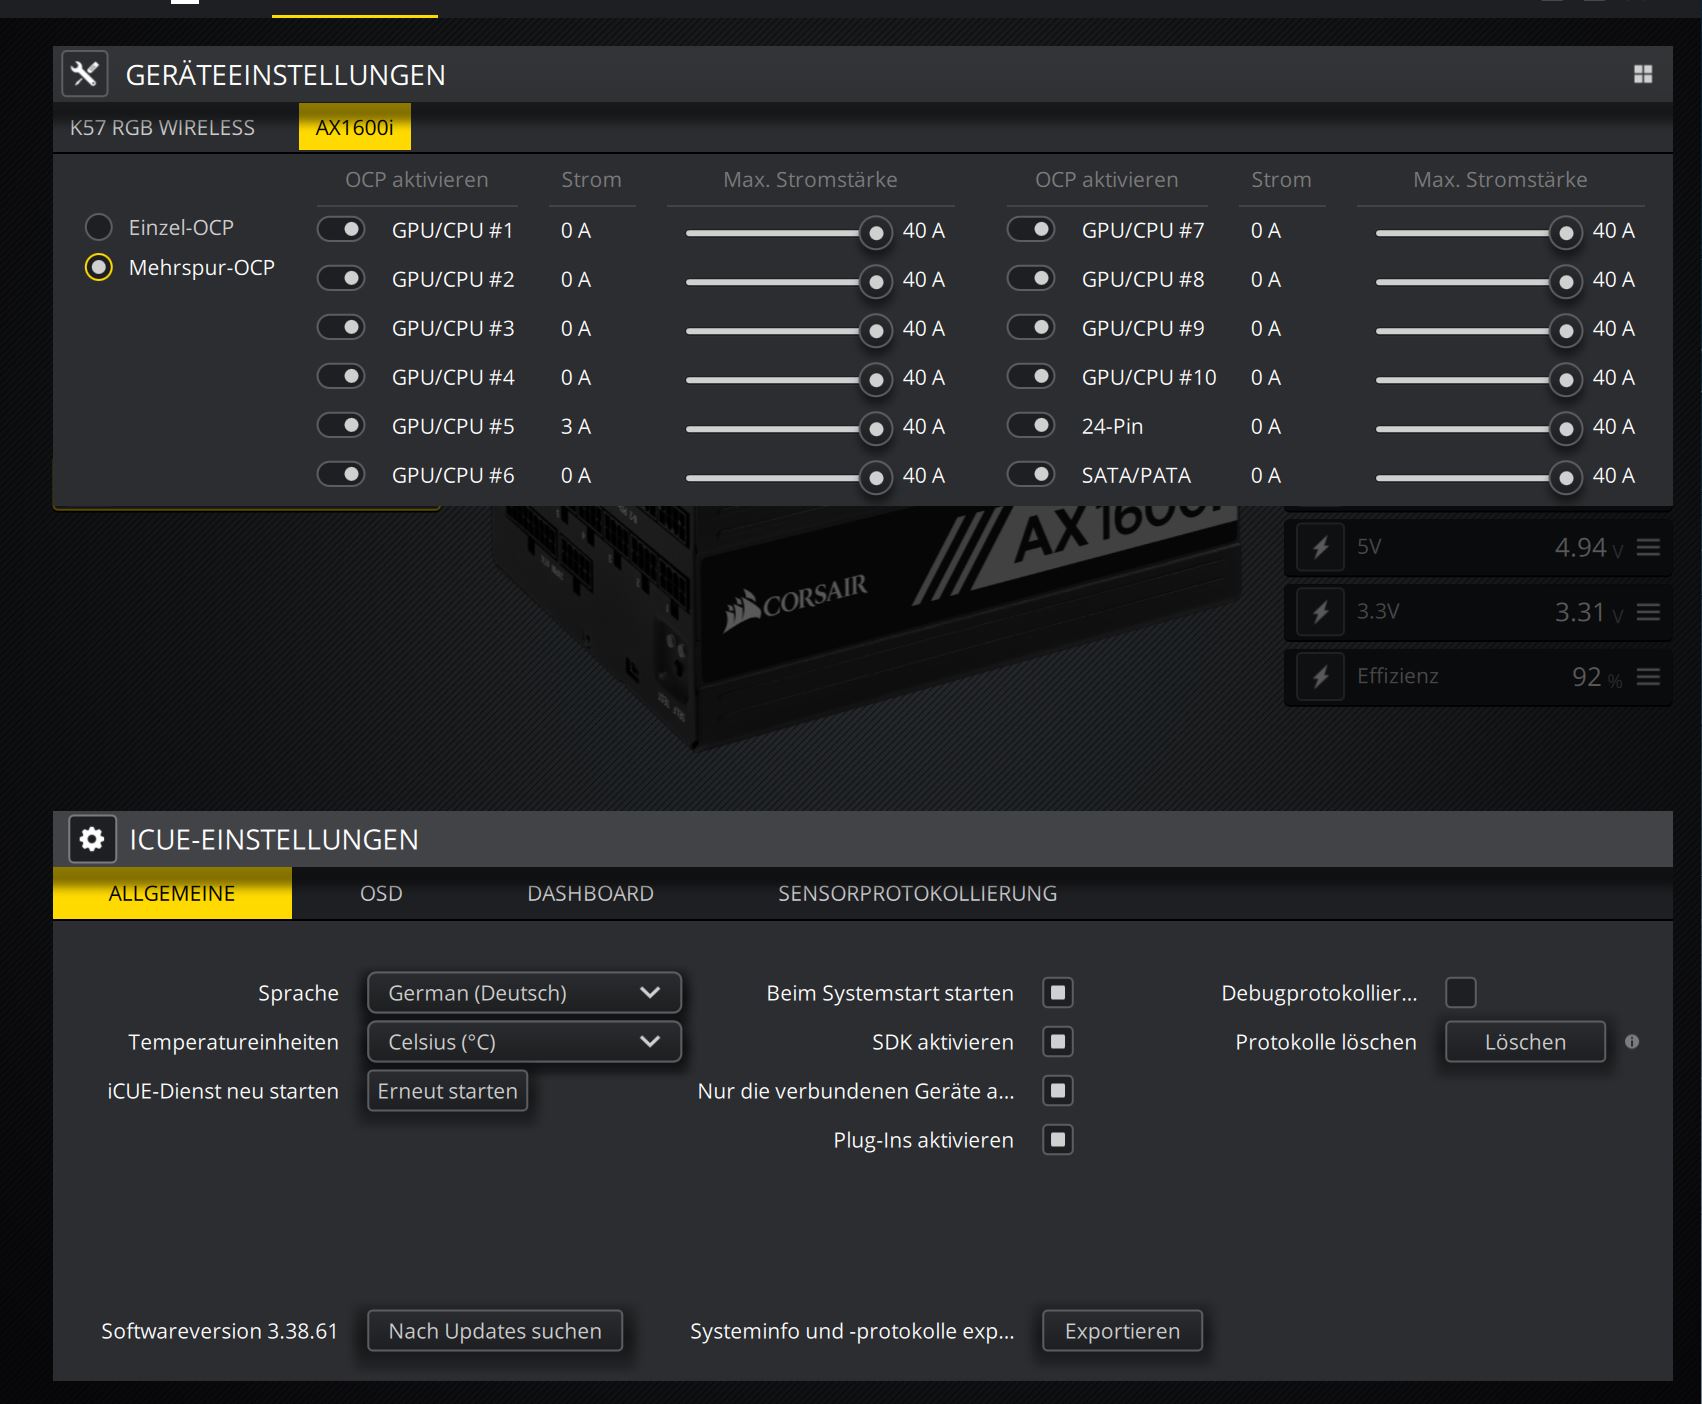Click the lightning icon next to 5V
Screen dimensions: 1702x1404
pyautogui.click(x=1320, y=547)
